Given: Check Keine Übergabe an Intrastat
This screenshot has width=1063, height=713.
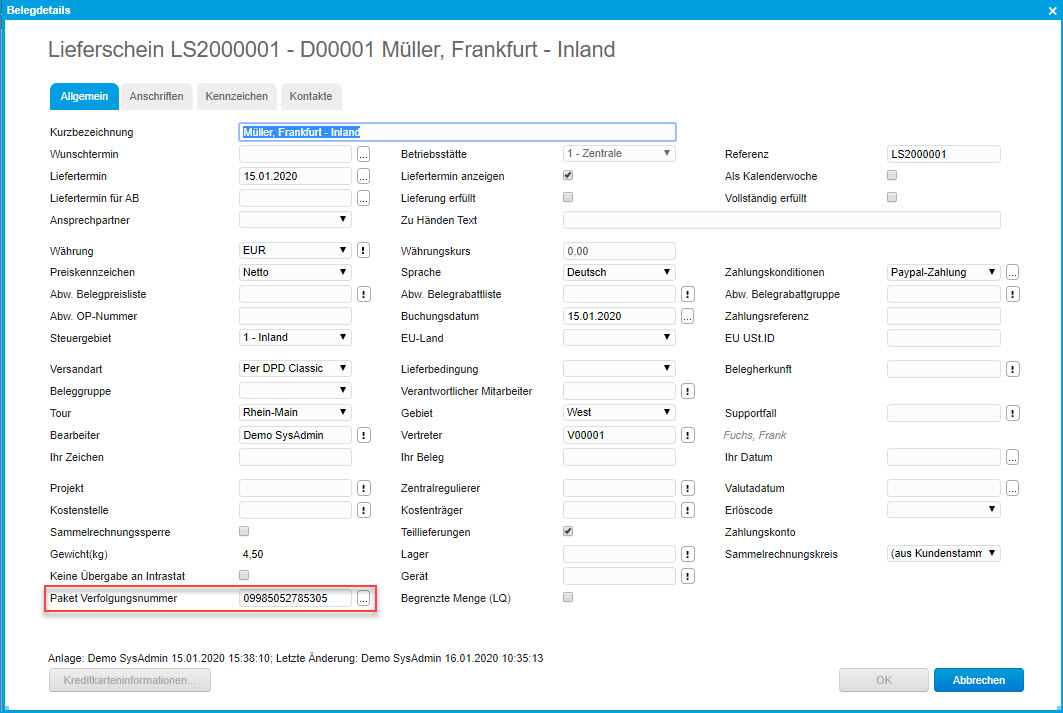Looking at the screenshot, I should (244, 575).
